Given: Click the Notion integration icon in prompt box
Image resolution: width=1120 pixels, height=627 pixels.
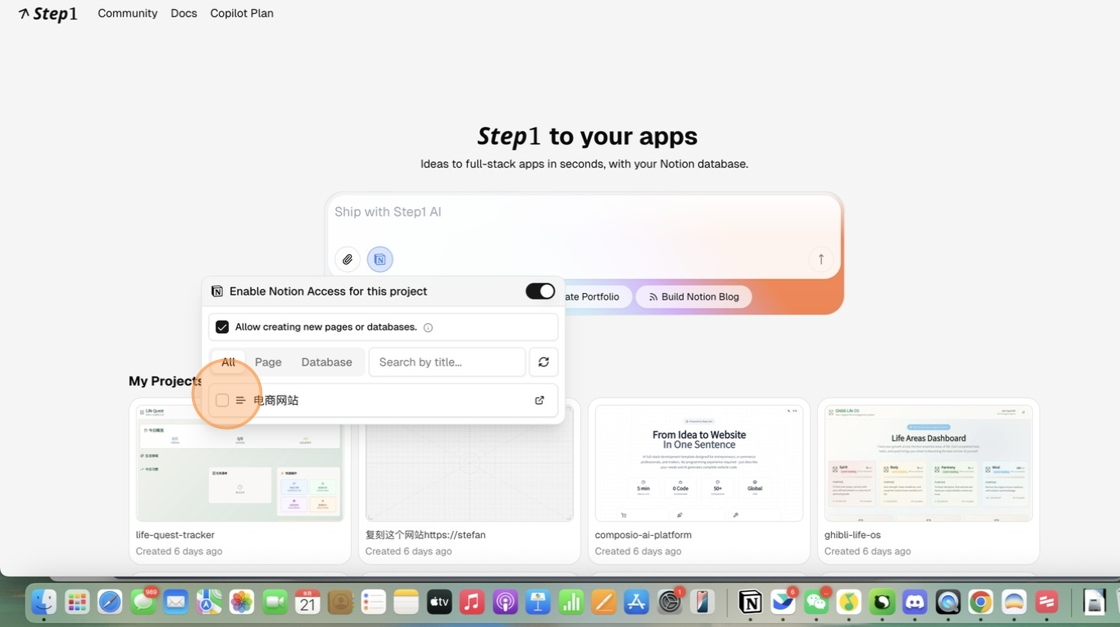Looking at the screenshot, I should point(380,259).
